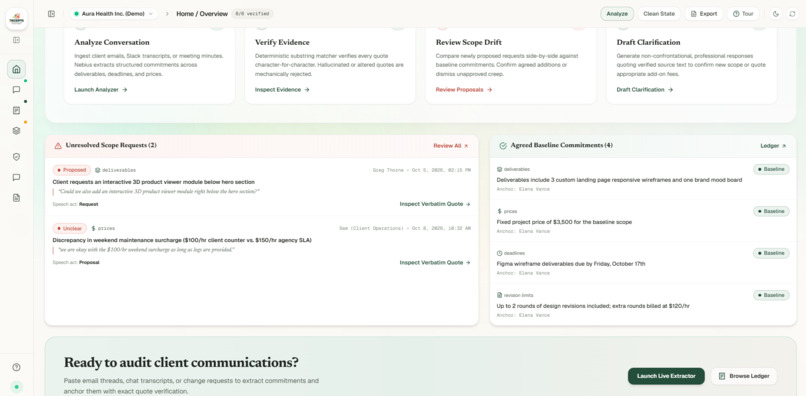806x396 pixels.
Task: Click warning triangle beside Unresolved Scope Requests
Action: 58,146
